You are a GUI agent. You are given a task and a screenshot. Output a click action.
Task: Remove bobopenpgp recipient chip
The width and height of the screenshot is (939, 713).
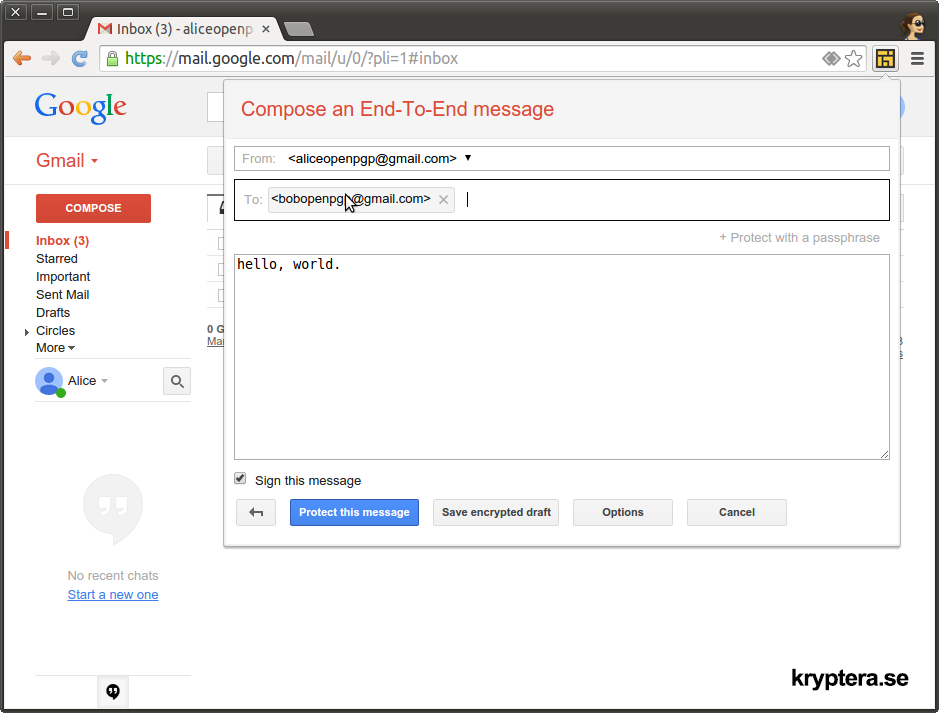point(444,200)
